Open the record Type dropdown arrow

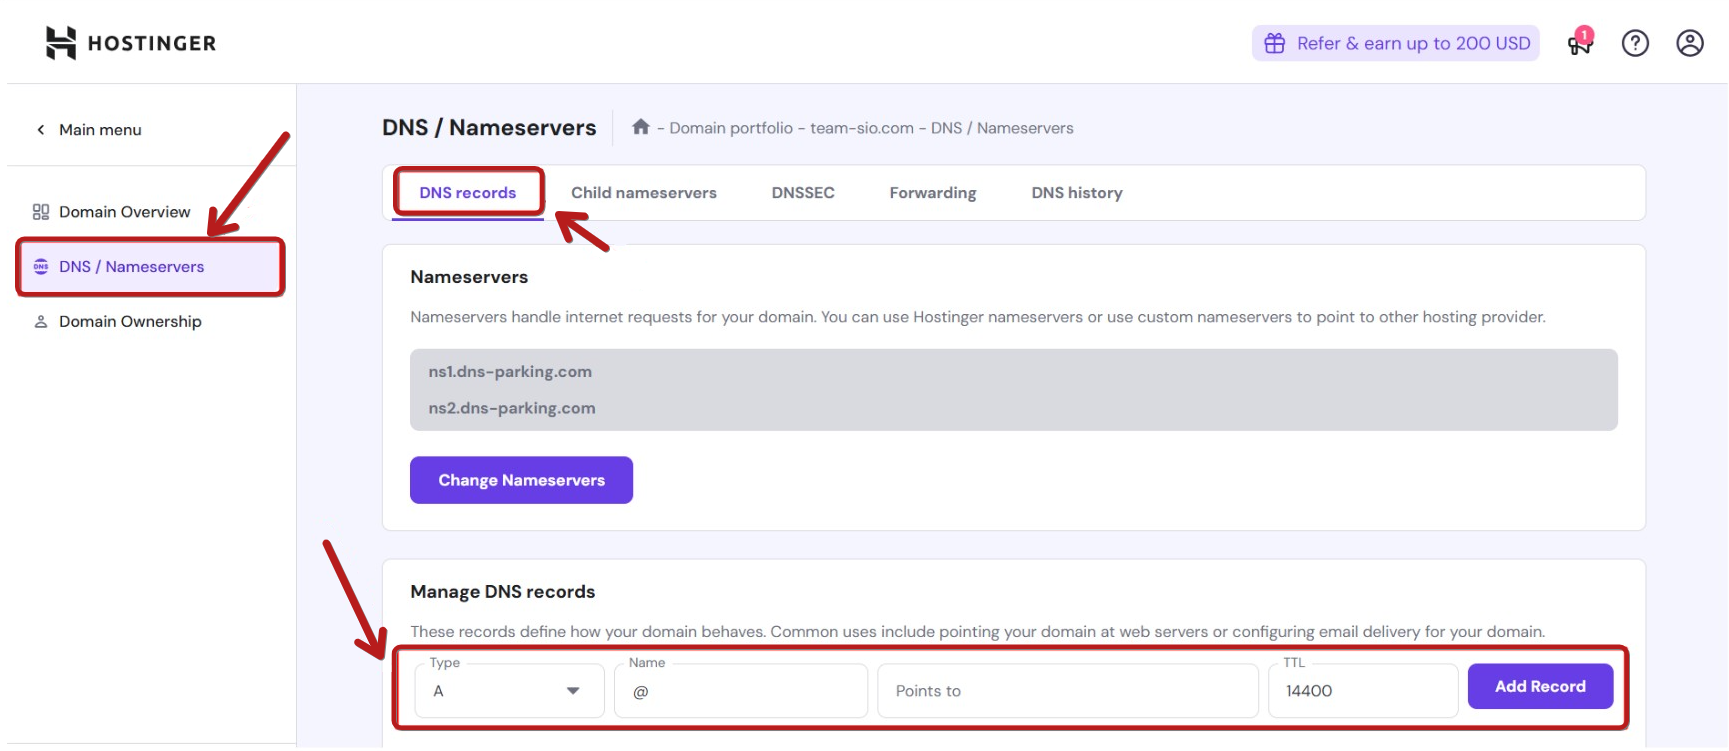point(573,691)
